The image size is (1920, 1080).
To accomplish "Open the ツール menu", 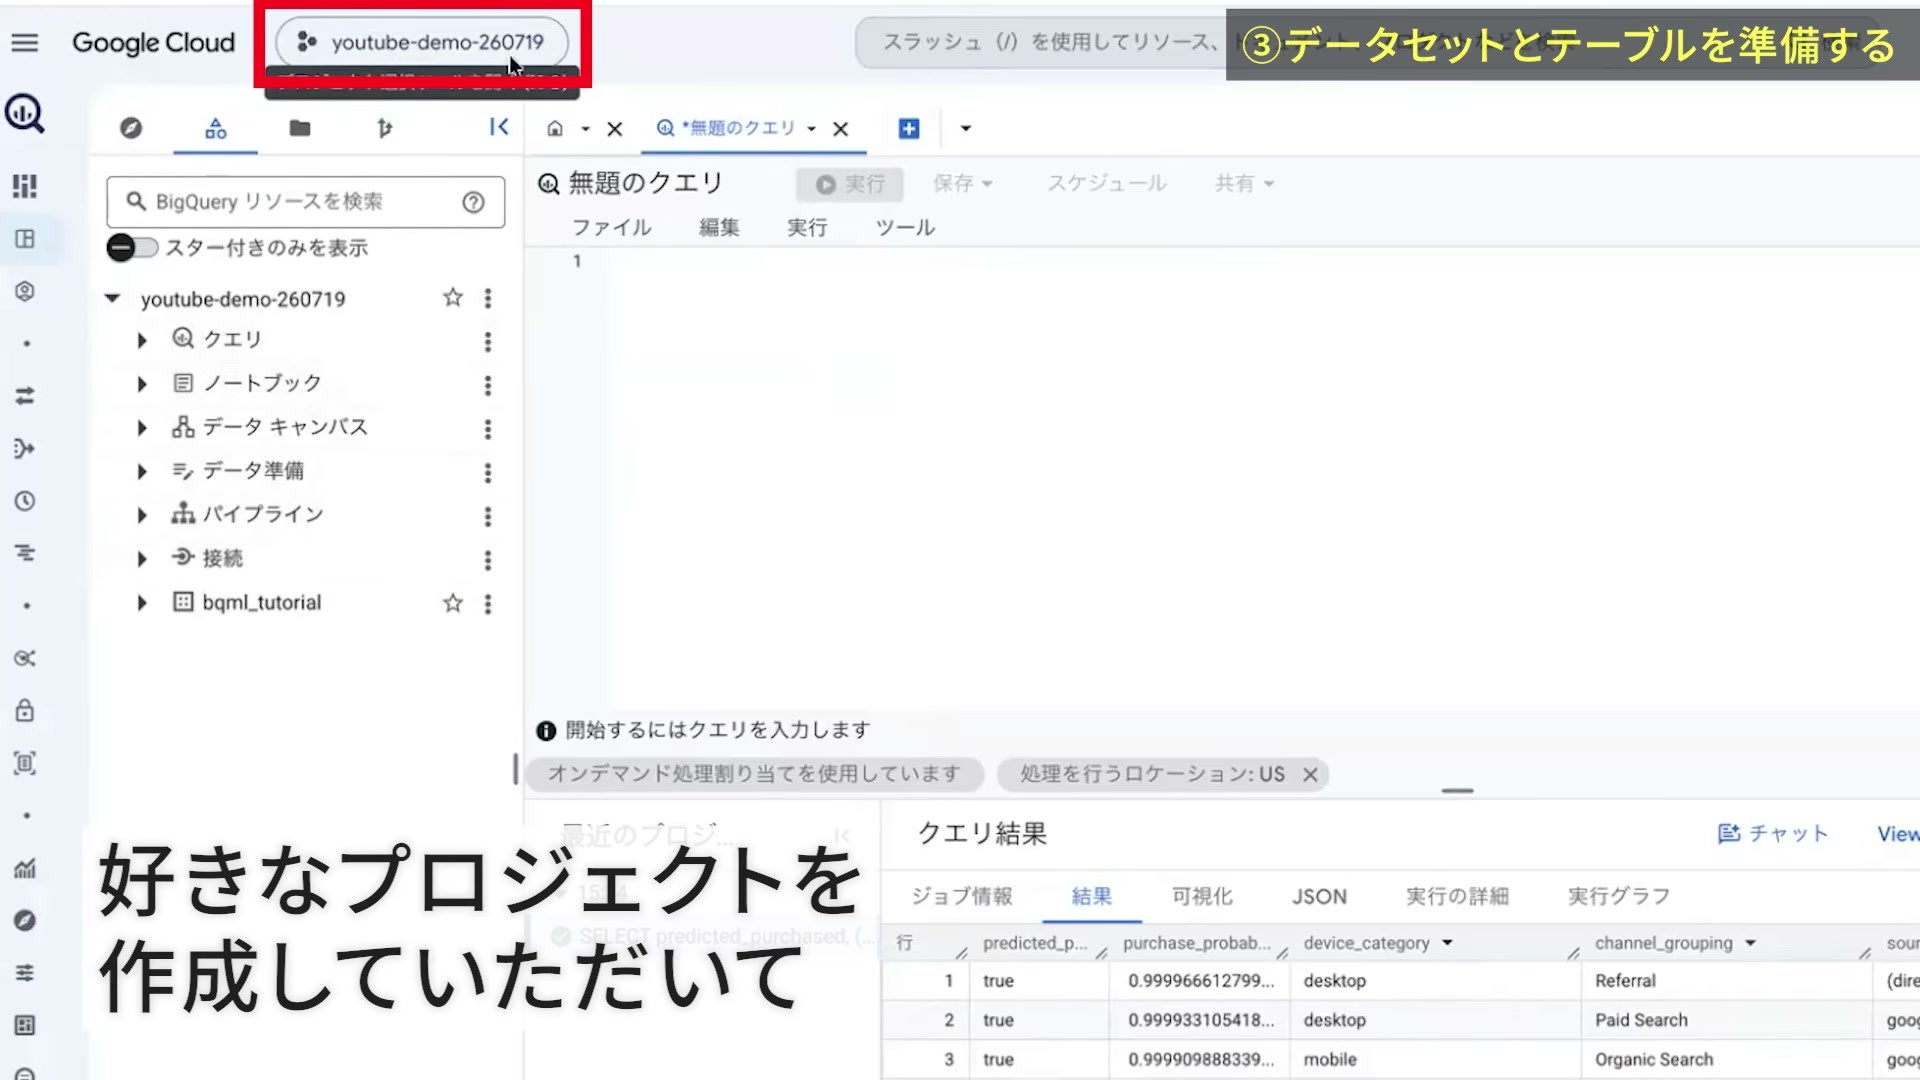I will [905, 228].
